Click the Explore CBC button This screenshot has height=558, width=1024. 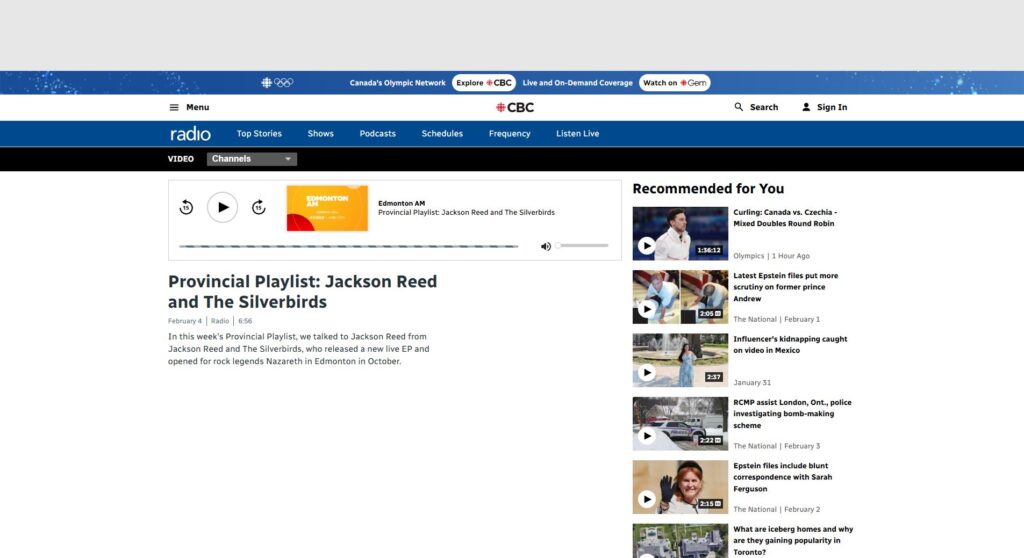484,83
